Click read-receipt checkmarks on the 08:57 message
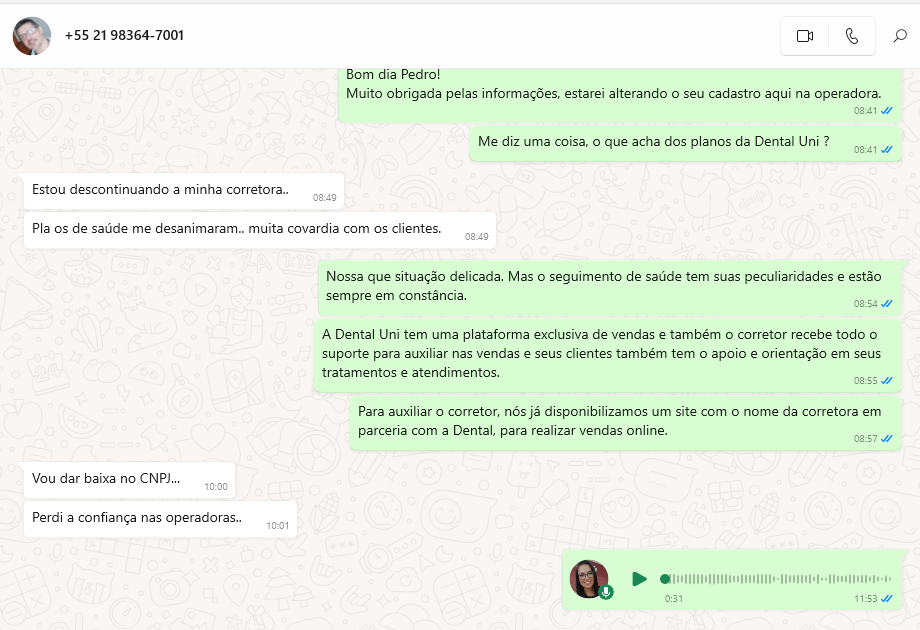920x630 pixels. click(x=887, y=439)
